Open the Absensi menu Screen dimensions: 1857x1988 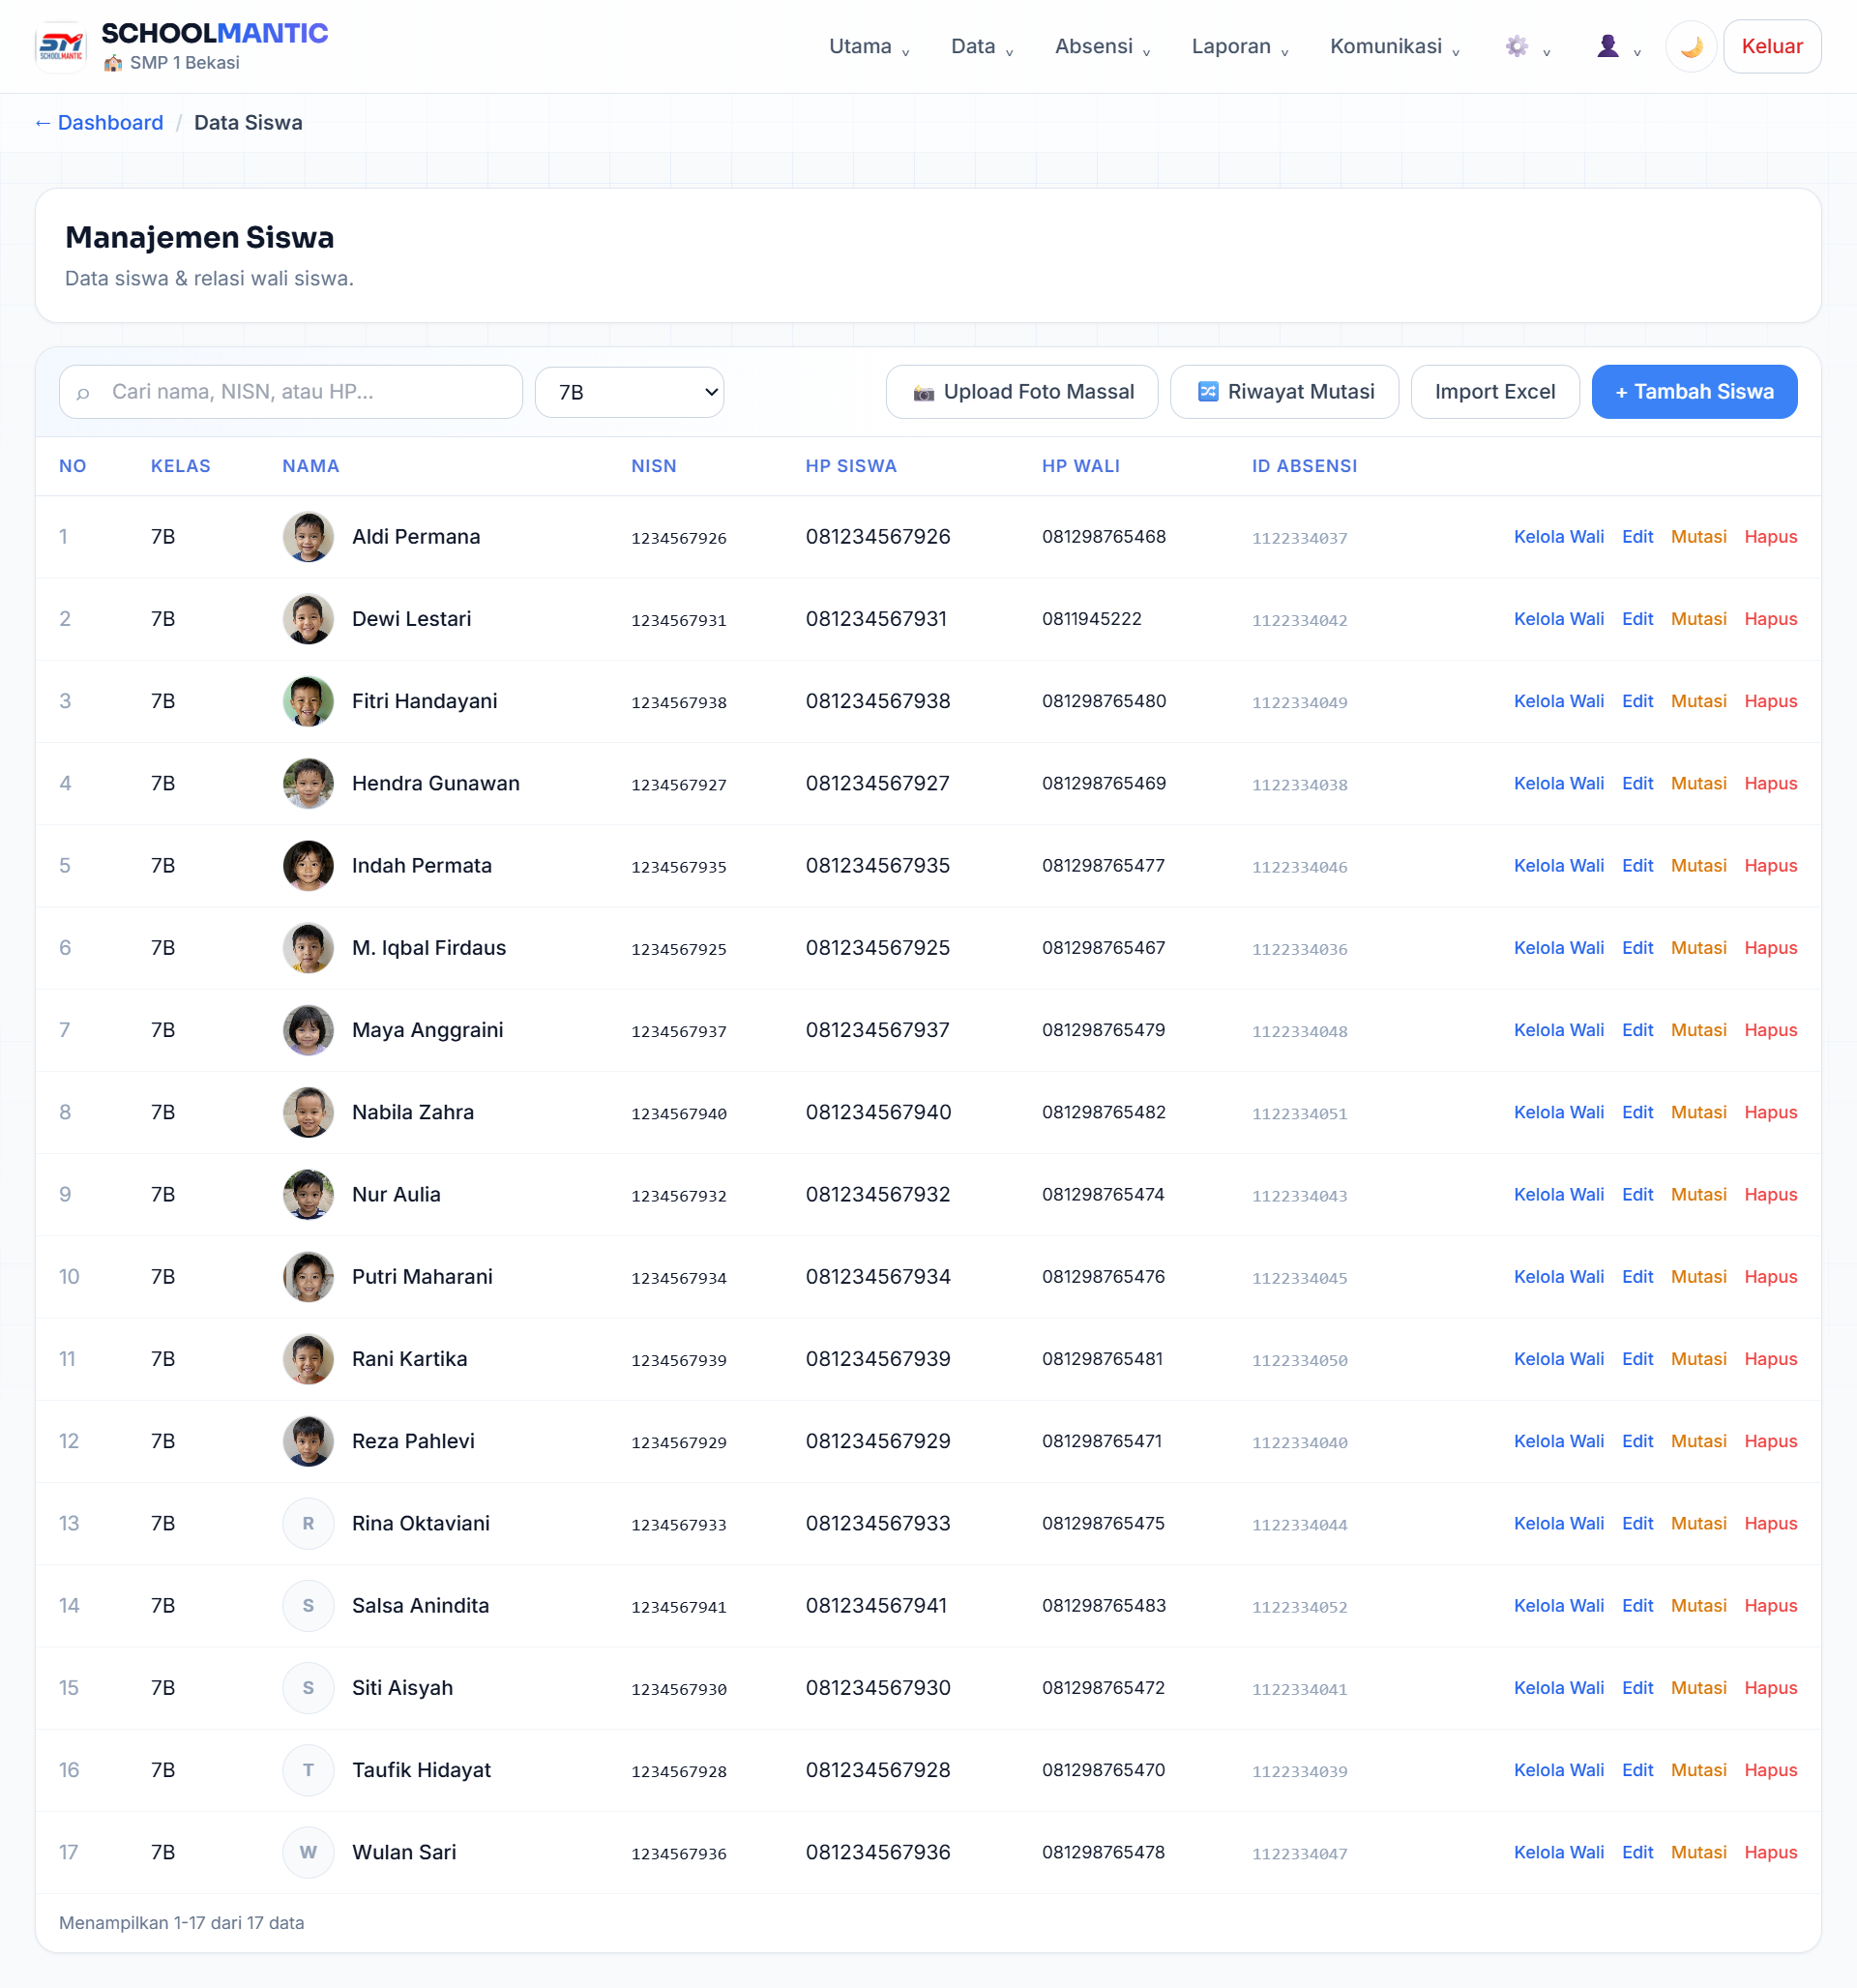(x=1103, y=47)
